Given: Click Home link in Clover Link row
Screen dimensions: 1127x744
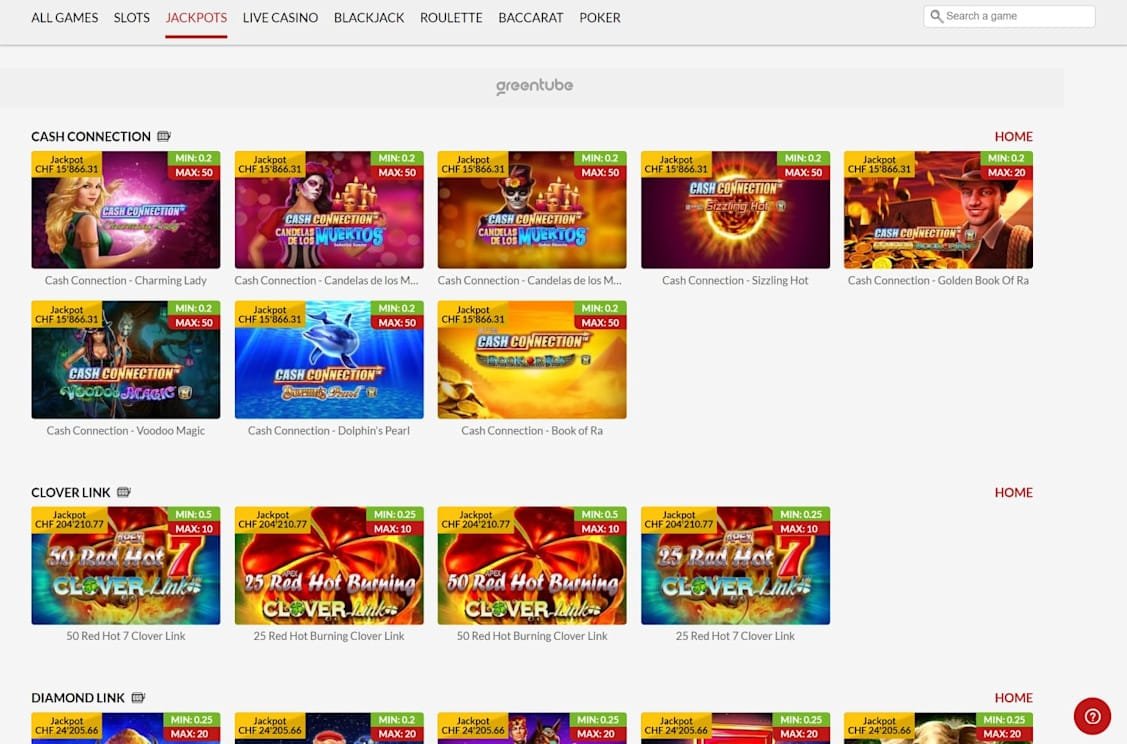Looking at the screenshot, I should coord(1013,492).
